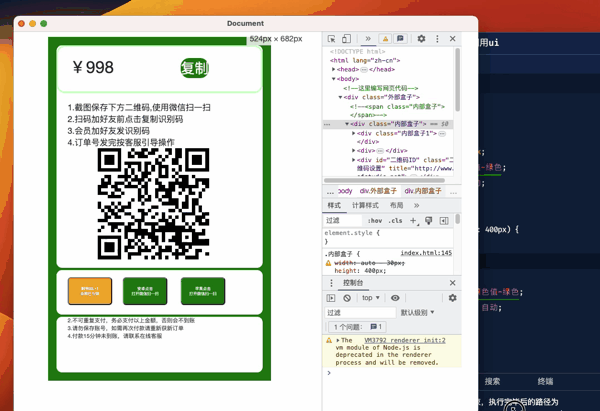Select the DOCTYPE html line

[x=357, y=51]
